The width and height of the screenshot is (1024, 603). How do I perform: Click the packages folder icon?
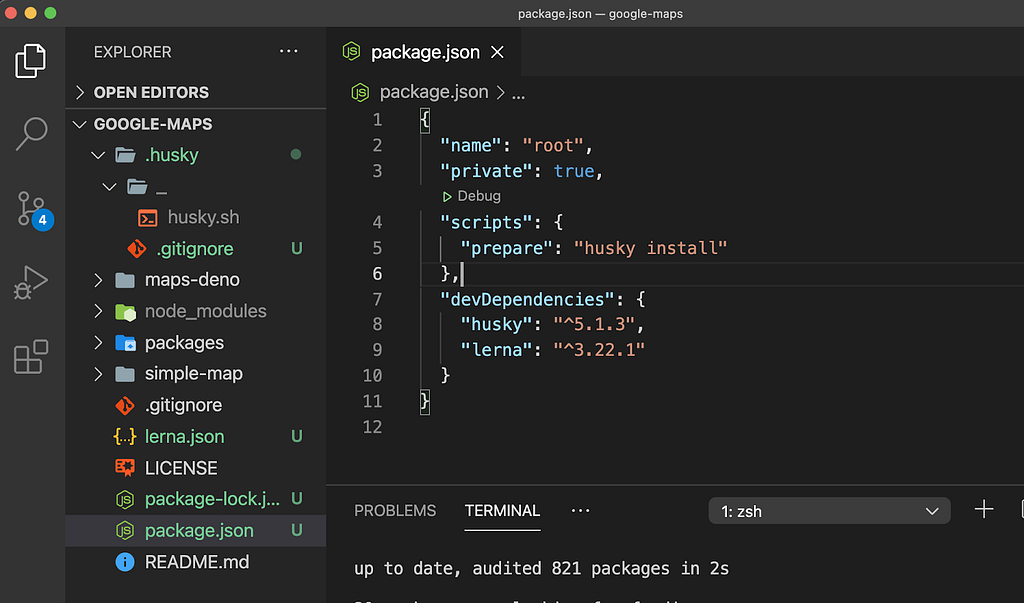(125, 343)
